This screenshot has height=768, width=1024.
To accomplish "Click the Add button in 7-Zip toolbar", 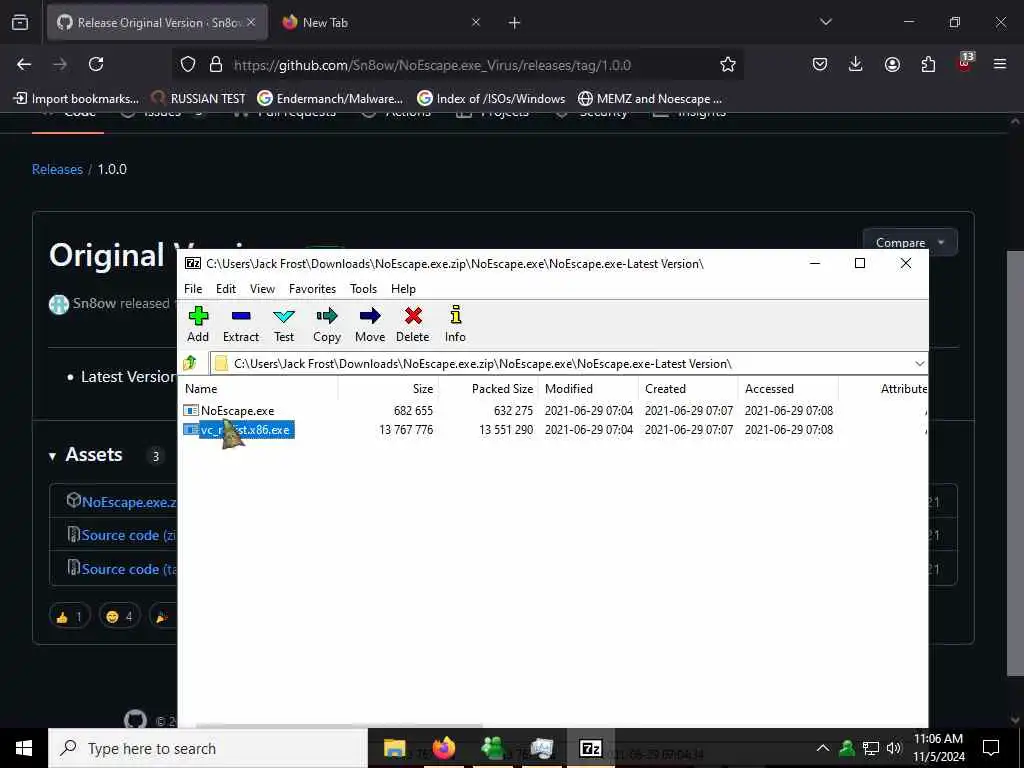I will [x=198, y=324].
